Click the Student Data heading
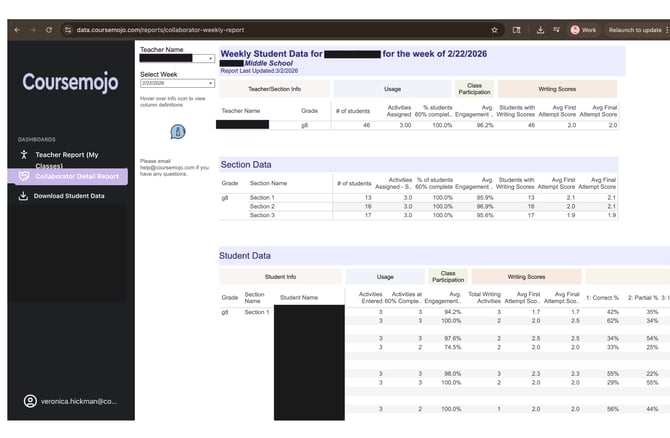 [245, 256]
